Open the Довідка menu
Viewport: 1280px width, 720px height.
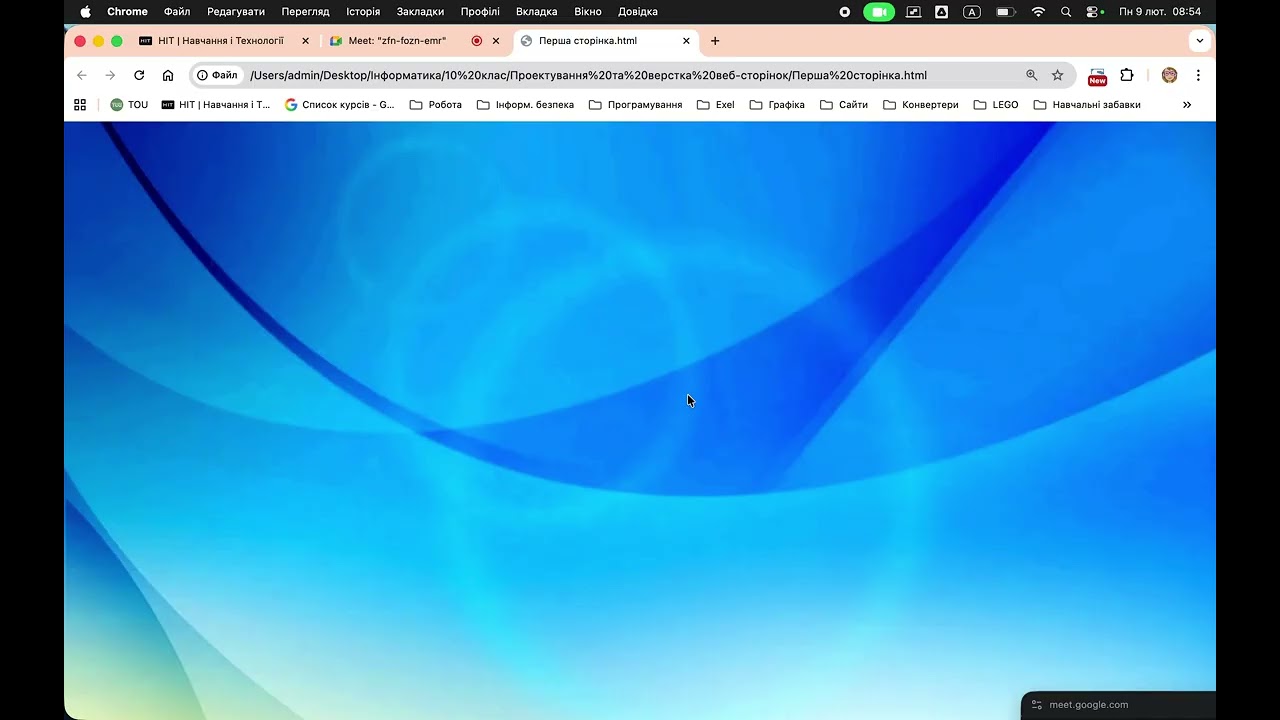tap(638, 12)
